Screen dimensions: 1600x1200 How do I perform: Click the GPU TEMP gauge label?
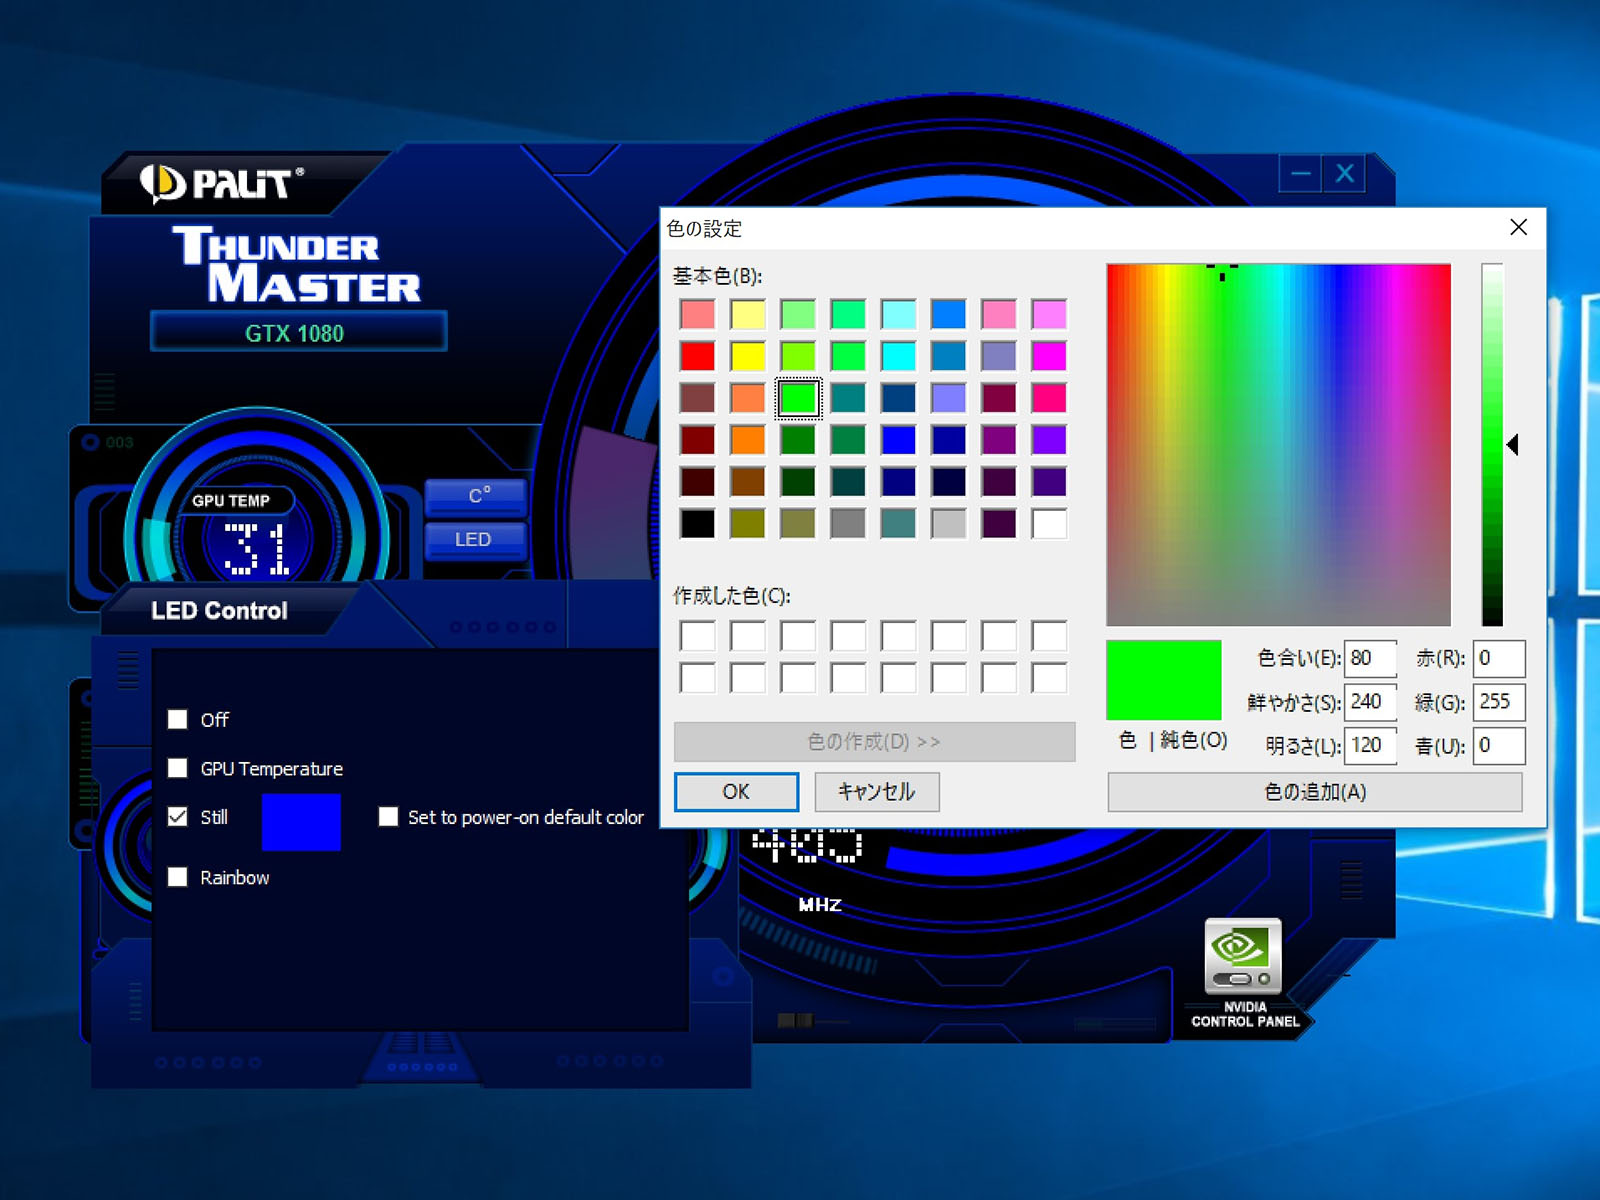(231, 500)
